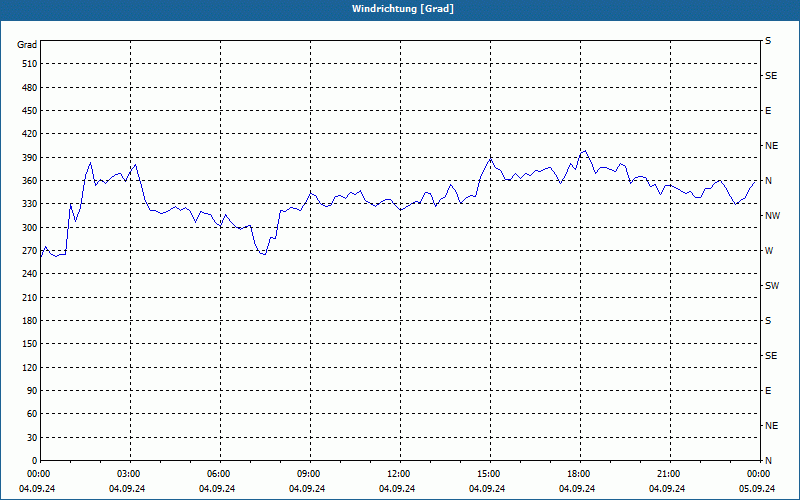Select the 12:00 time label
800x500 pixels.
[x=398, y=474]
